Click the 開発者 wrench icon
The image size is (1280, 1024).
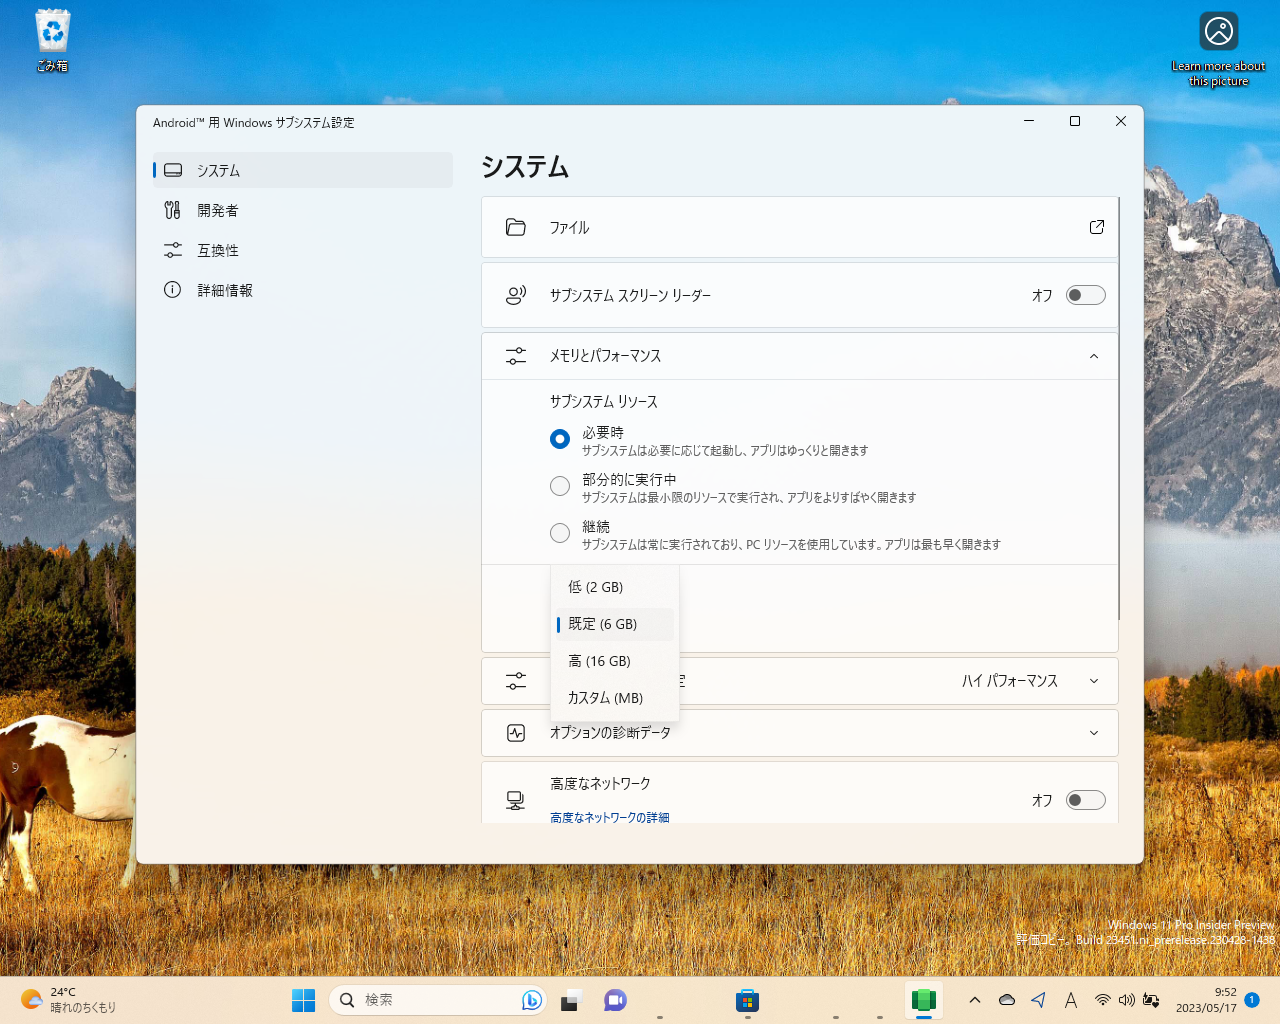(173, 210)
